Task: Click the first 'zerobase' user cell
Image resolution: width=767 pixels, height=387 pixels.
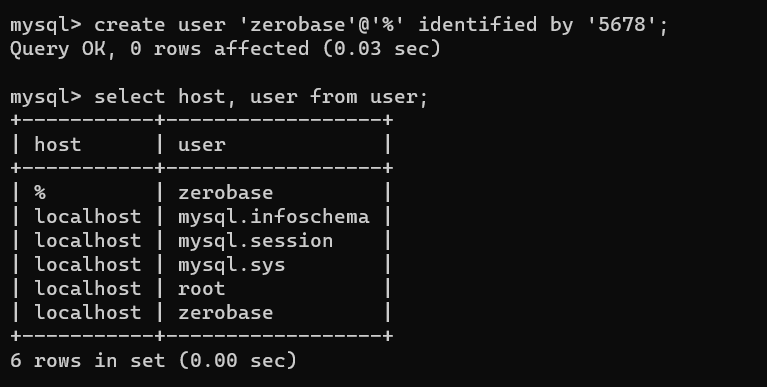Action: pyautogui.click(x=226, y=193)
